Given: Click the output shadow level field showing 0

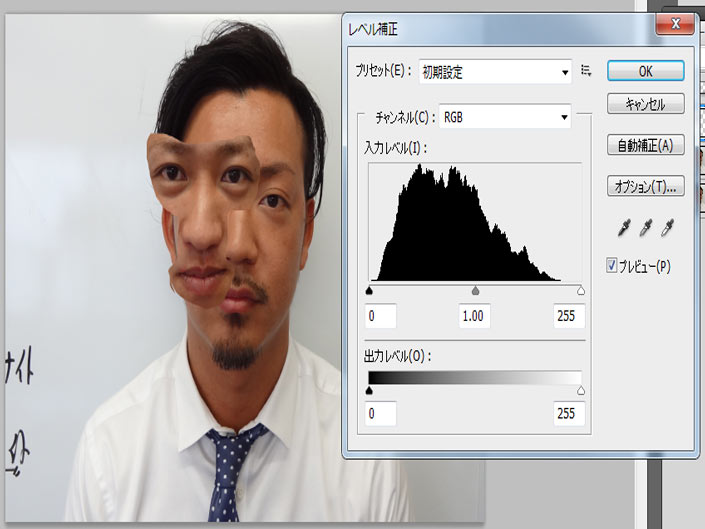Looking at the screenshot, I should pyautogui.click(x=381, y=413).
